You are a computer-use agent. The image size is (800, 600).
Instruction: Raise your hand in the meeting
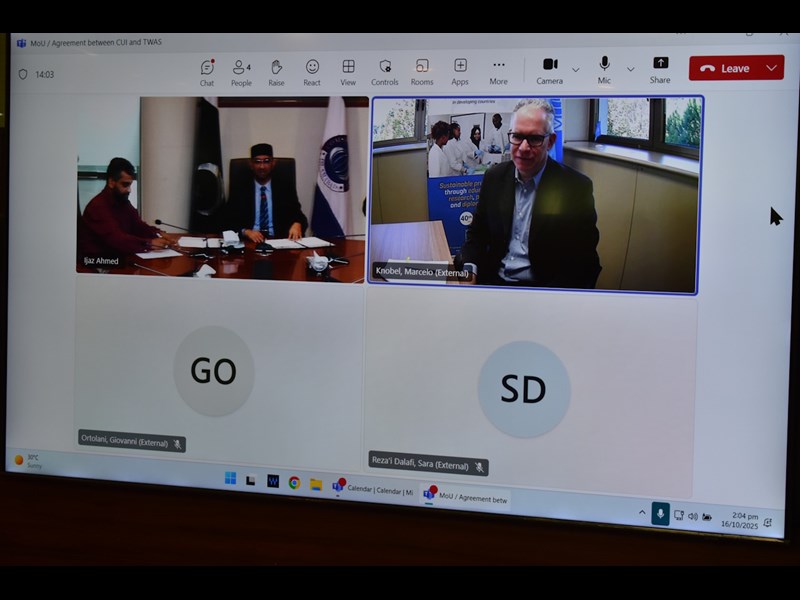[276, 71]
